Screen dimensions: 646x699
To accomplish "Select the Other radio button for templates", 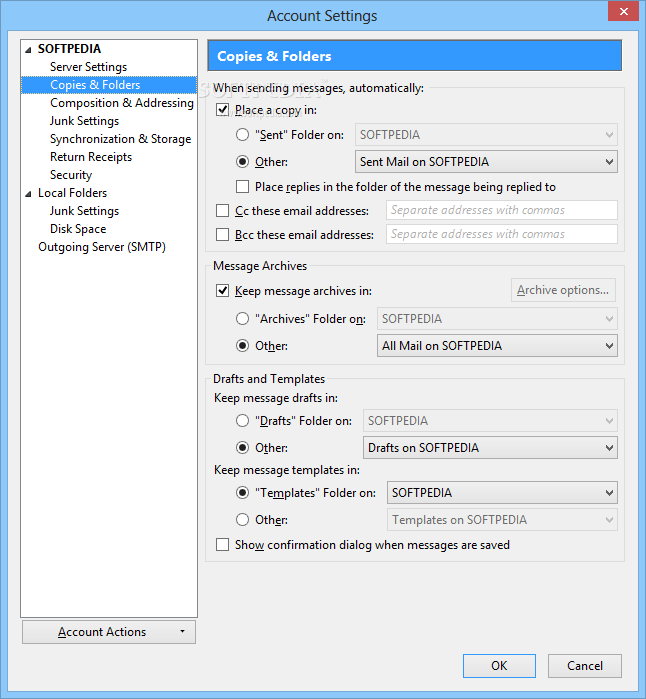I will (242, 519).
